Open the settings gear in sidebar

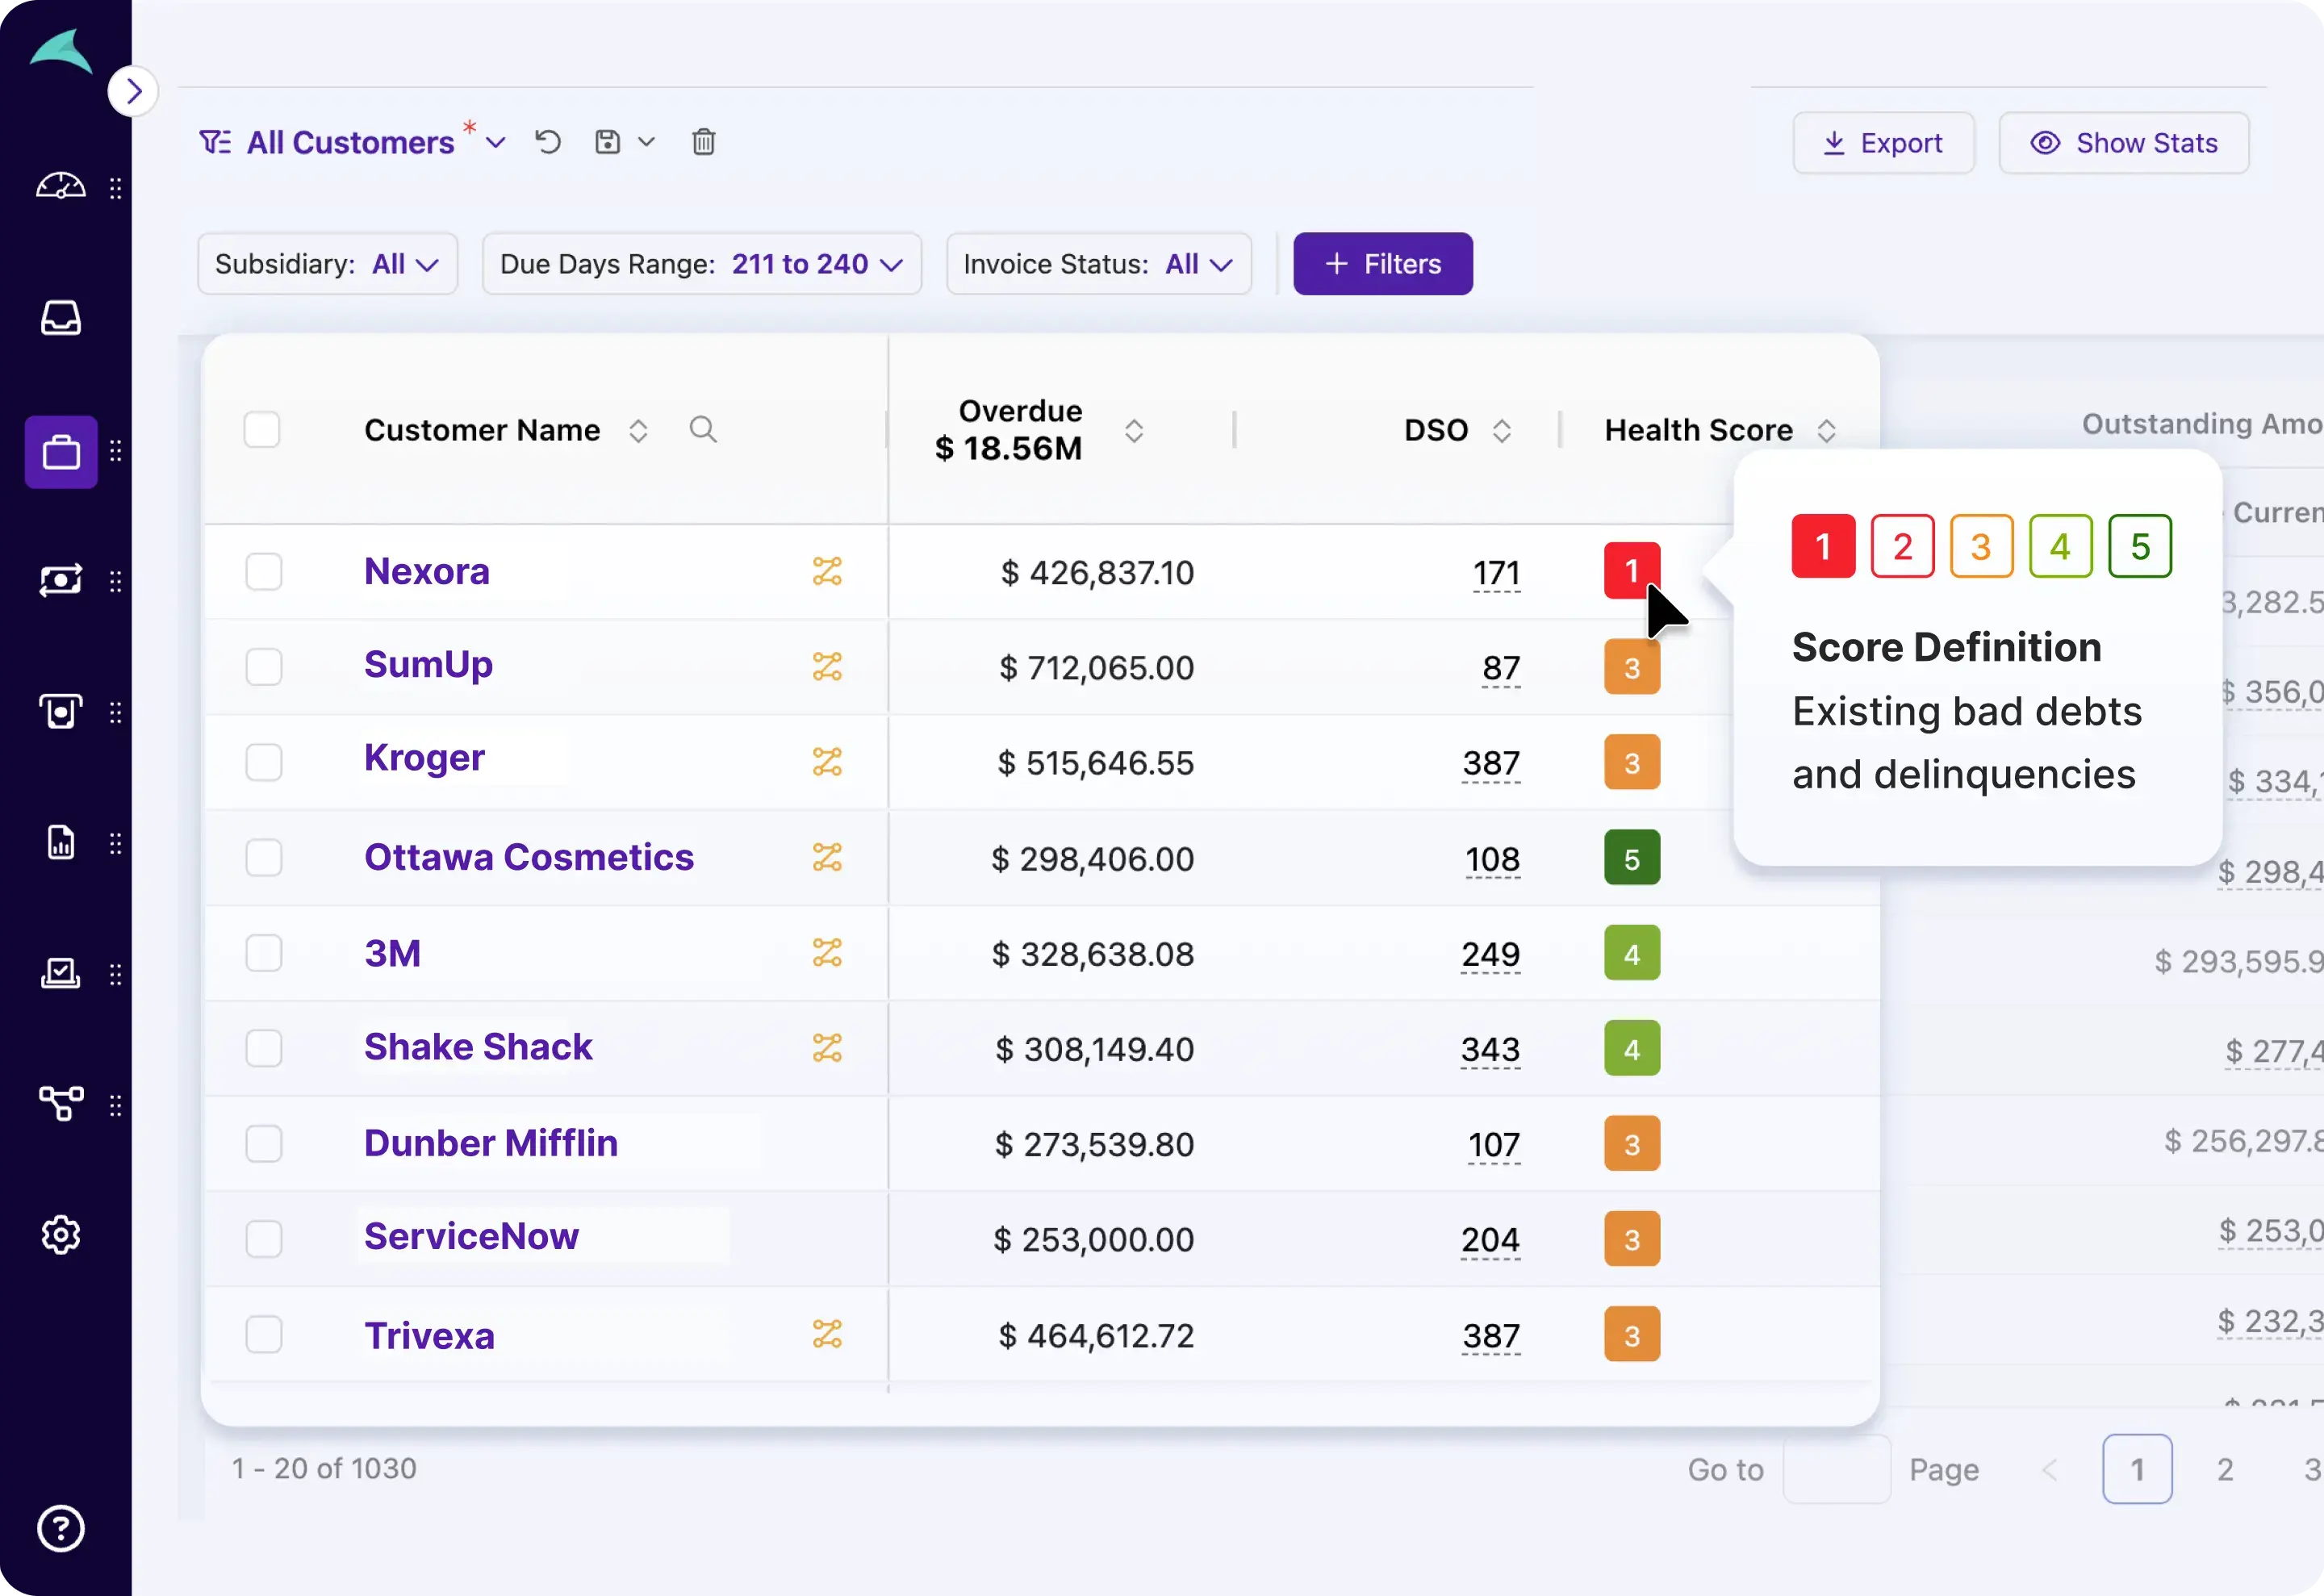(61, 1235)
